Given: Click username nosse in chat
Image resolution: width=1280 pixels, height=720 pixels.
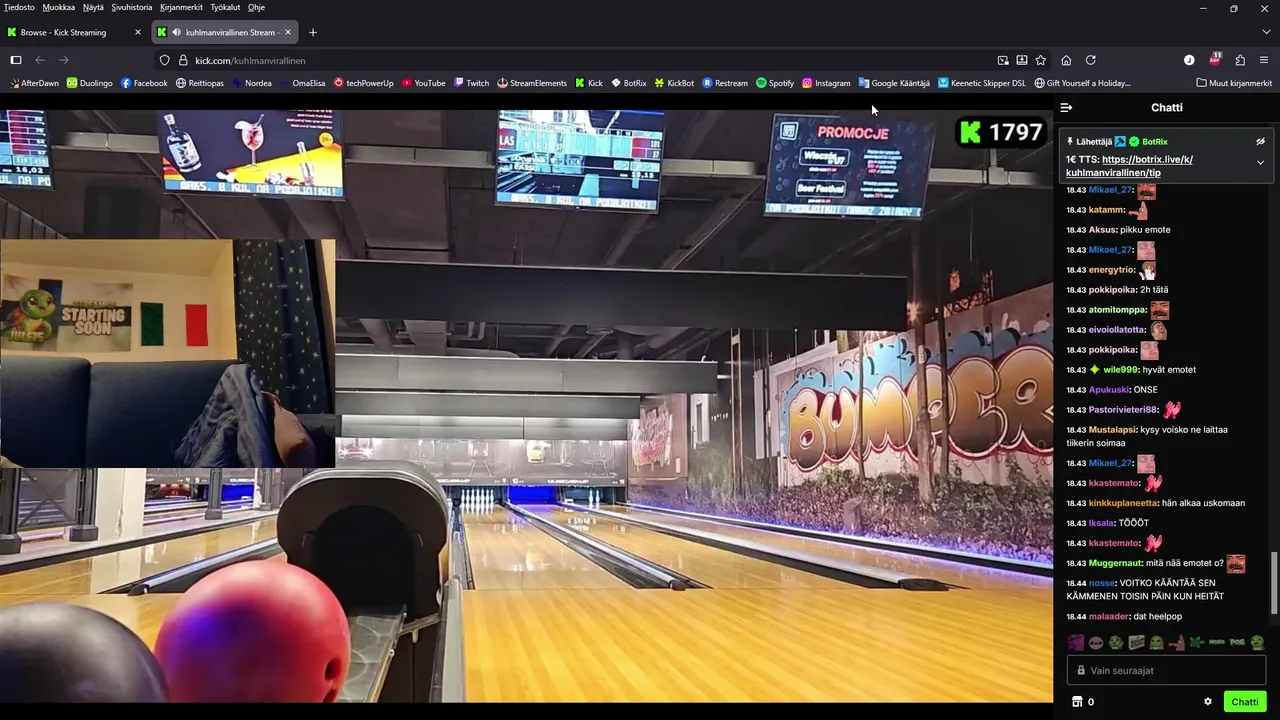Looking at the screenshot, I should 1101,583.
